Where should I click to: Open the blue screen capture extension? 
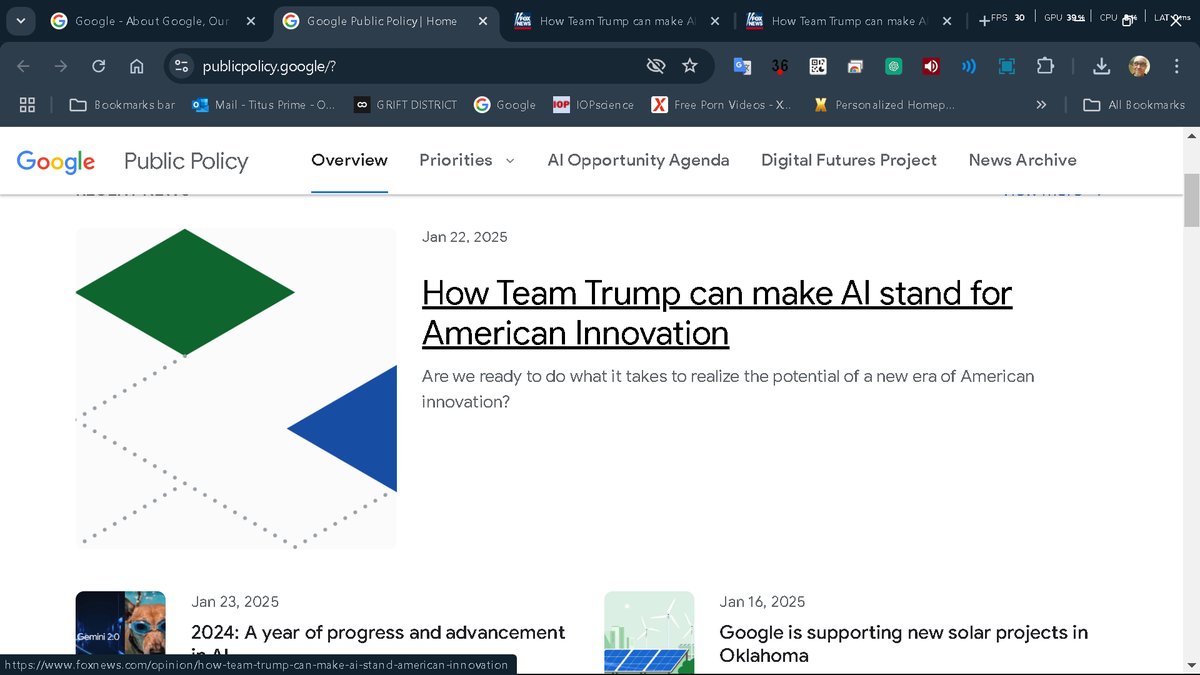click(x=1007, y=66)
